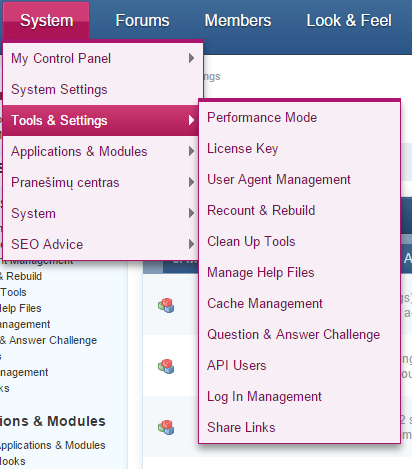Viewport: 412px width, 469px height.
Task: Click the first application blocks icon
Action: (166, 305)
